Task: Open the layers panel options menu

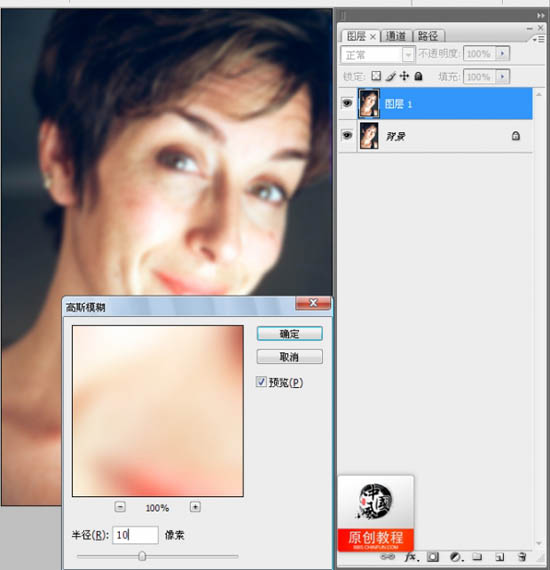Action: pos(538,39)
